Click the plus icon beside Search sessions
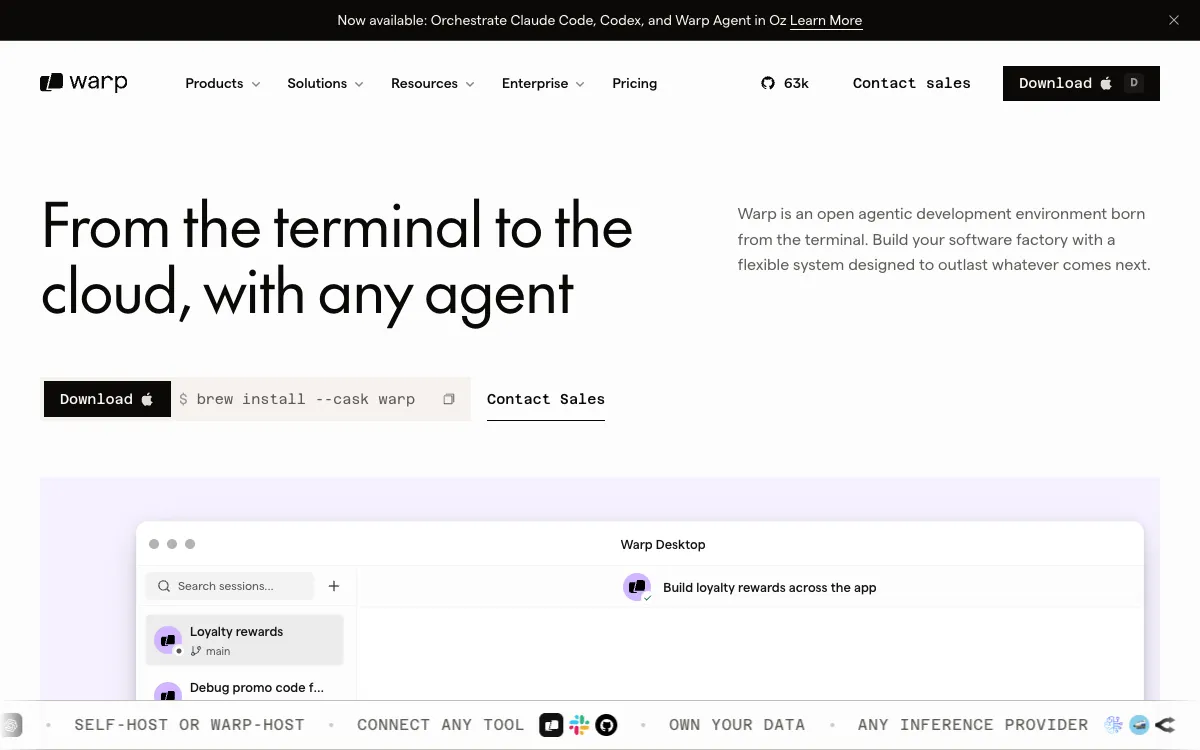1200x750 pixels. [334, 586]
